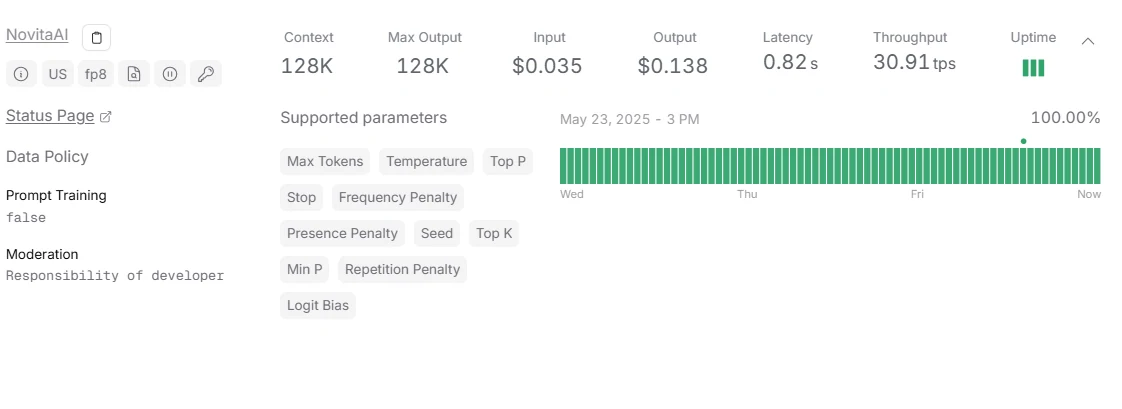Open the Status Page link
The height and width of the screenshot is (409, 1122).
coord(50,116)
